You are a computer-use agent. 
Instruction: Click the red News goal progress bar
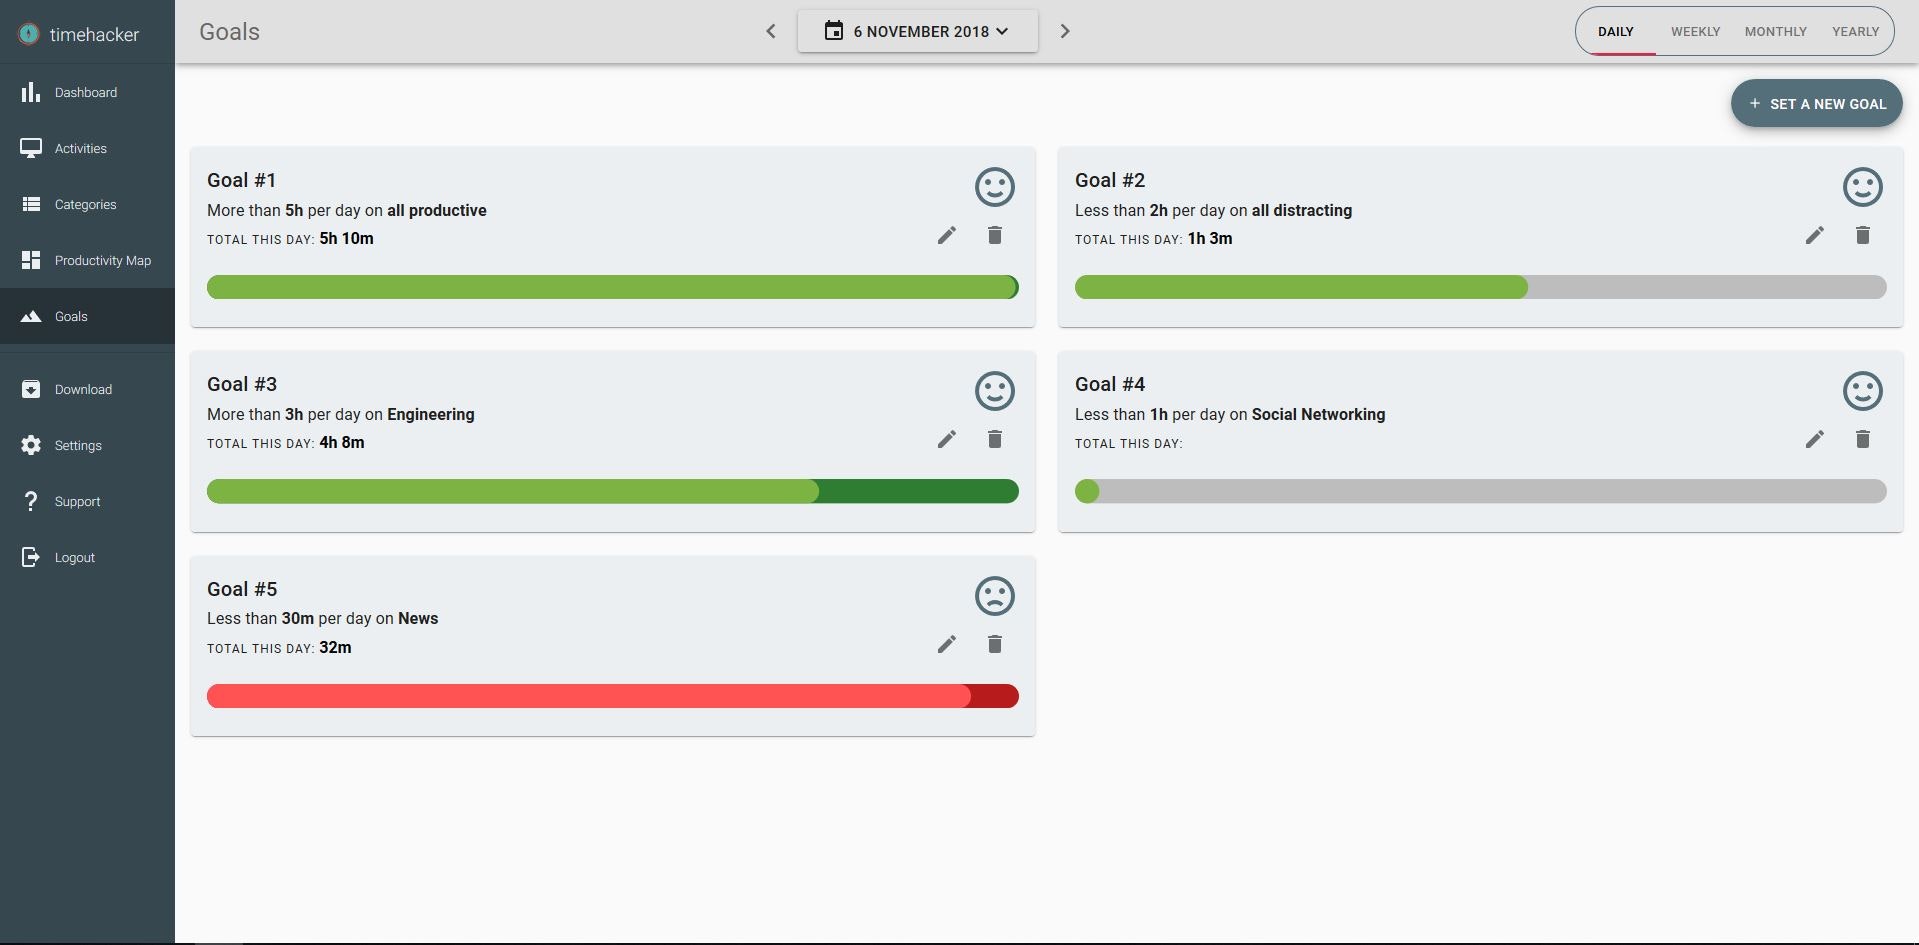pyautogui.click(x=612, y=696)
